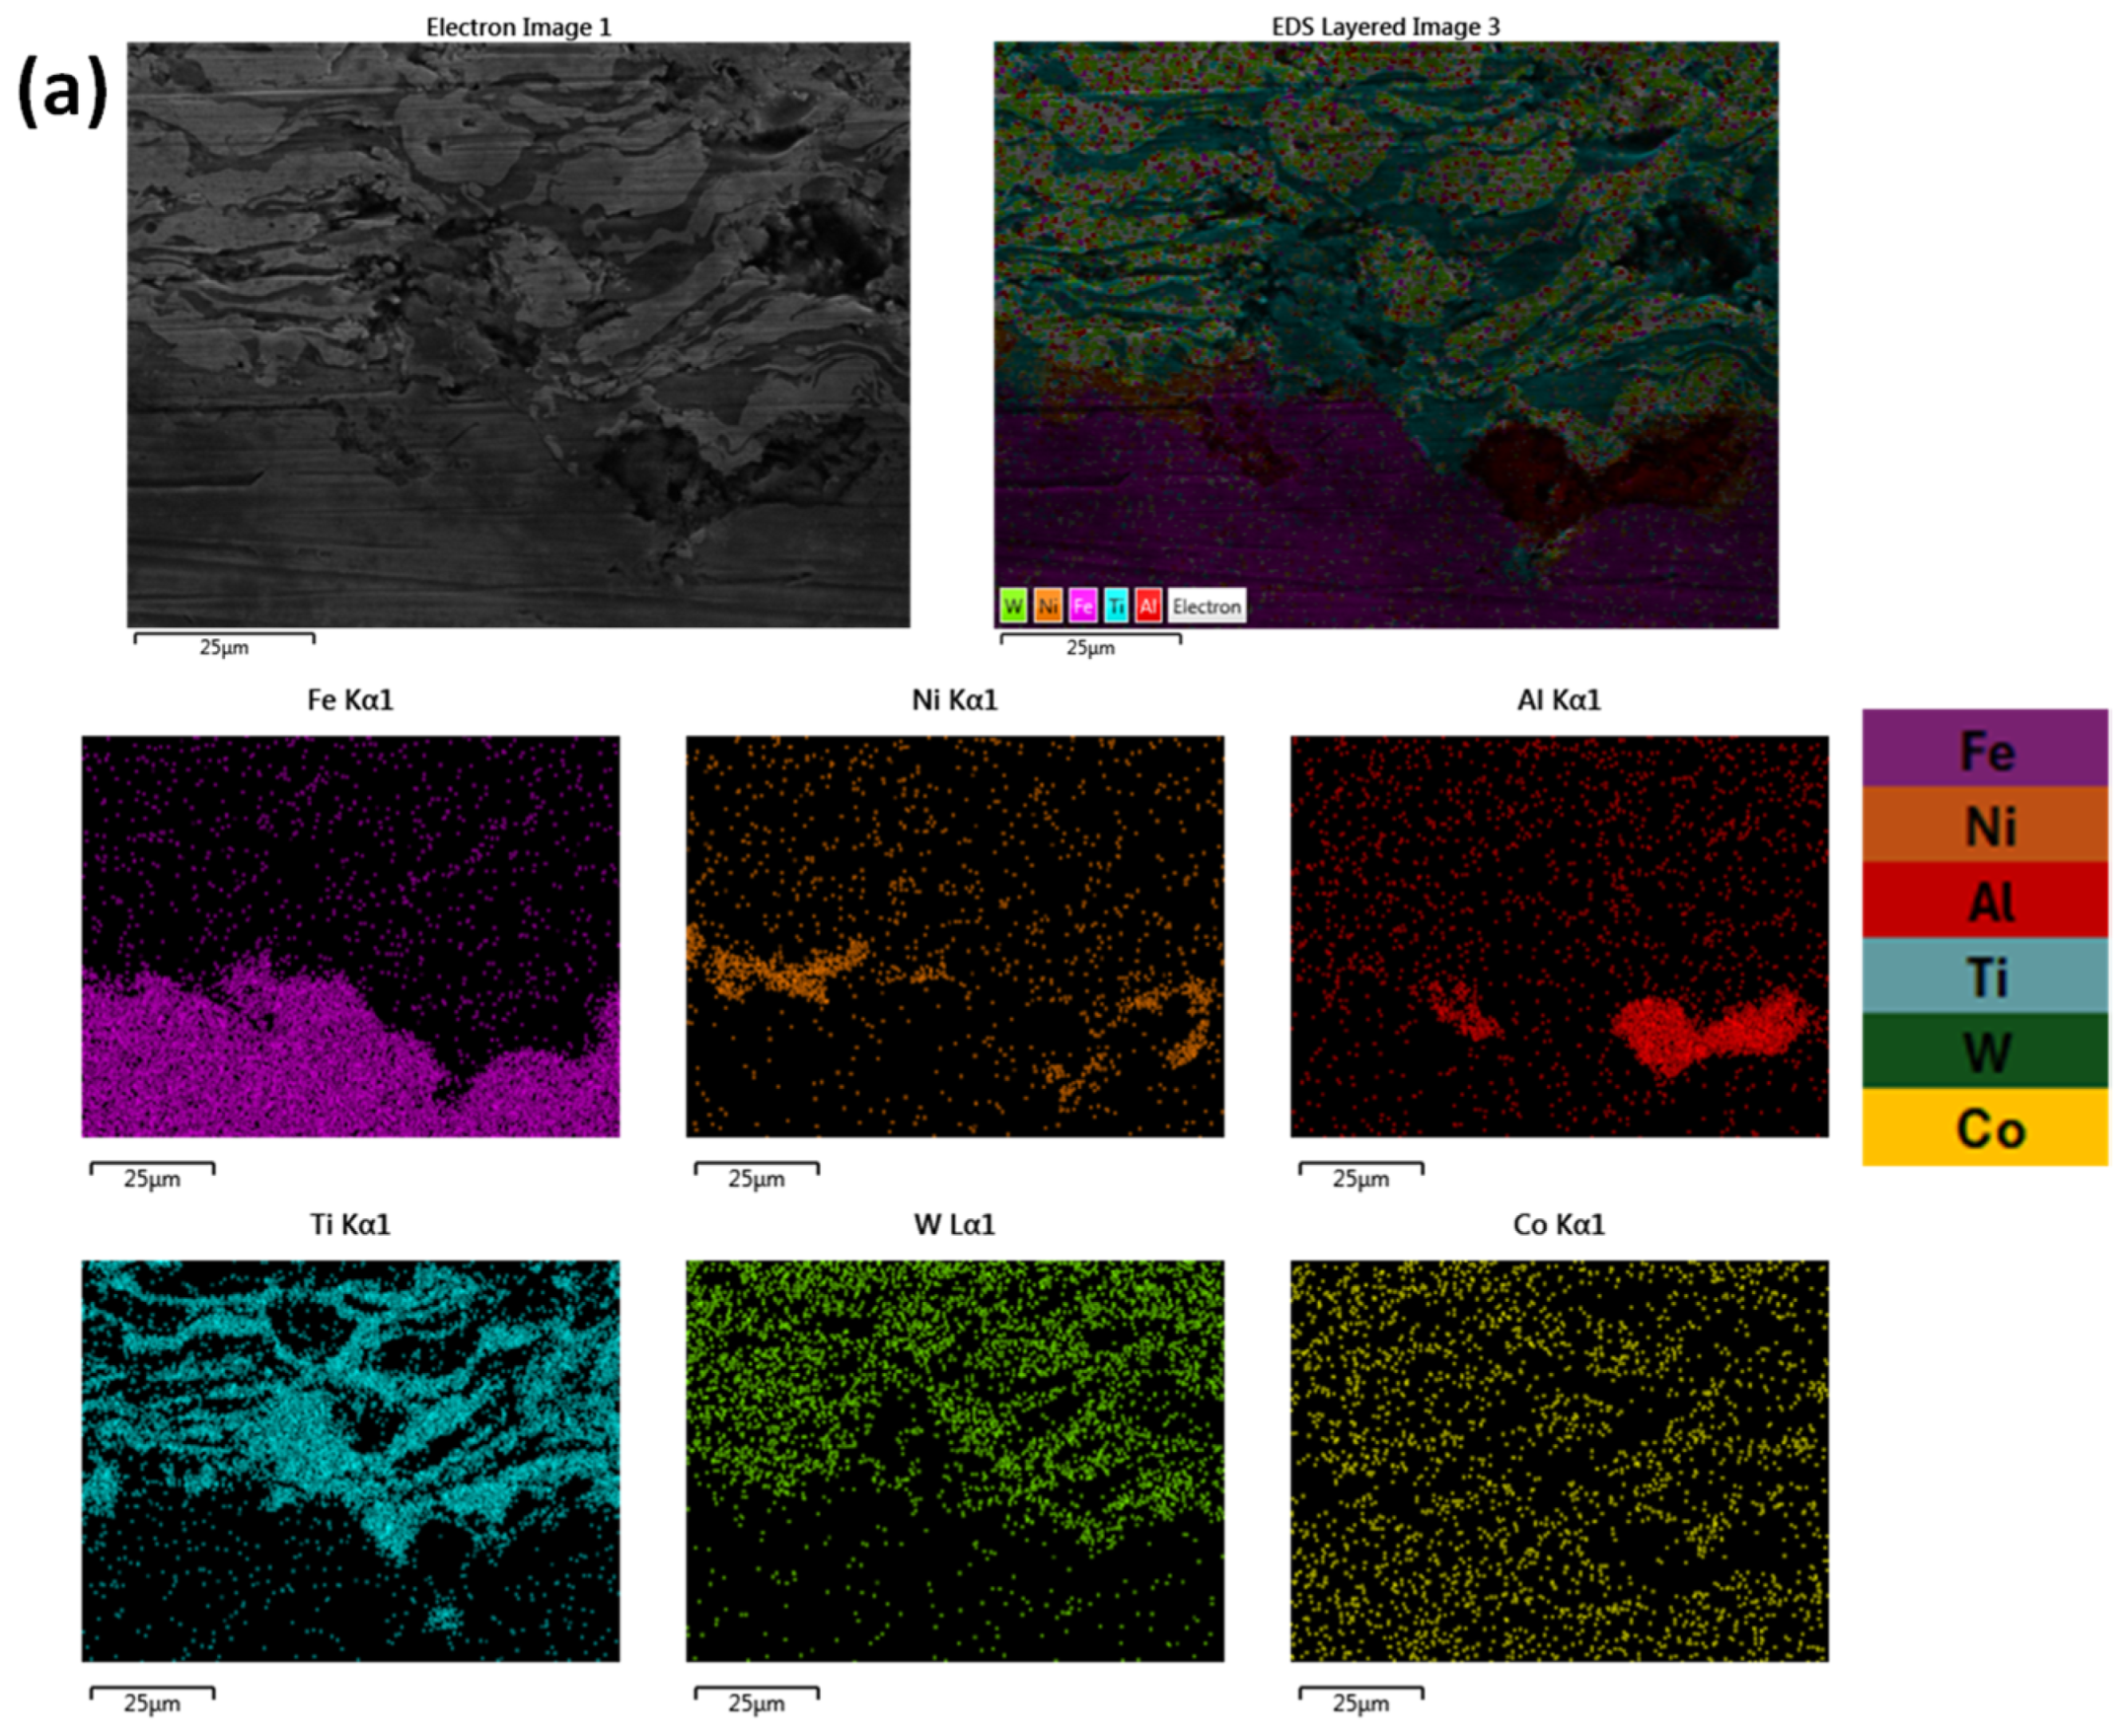Select the teal Ti color swatch
Viewport: 2127px width, 1736px height.
tap(1984, 976)
